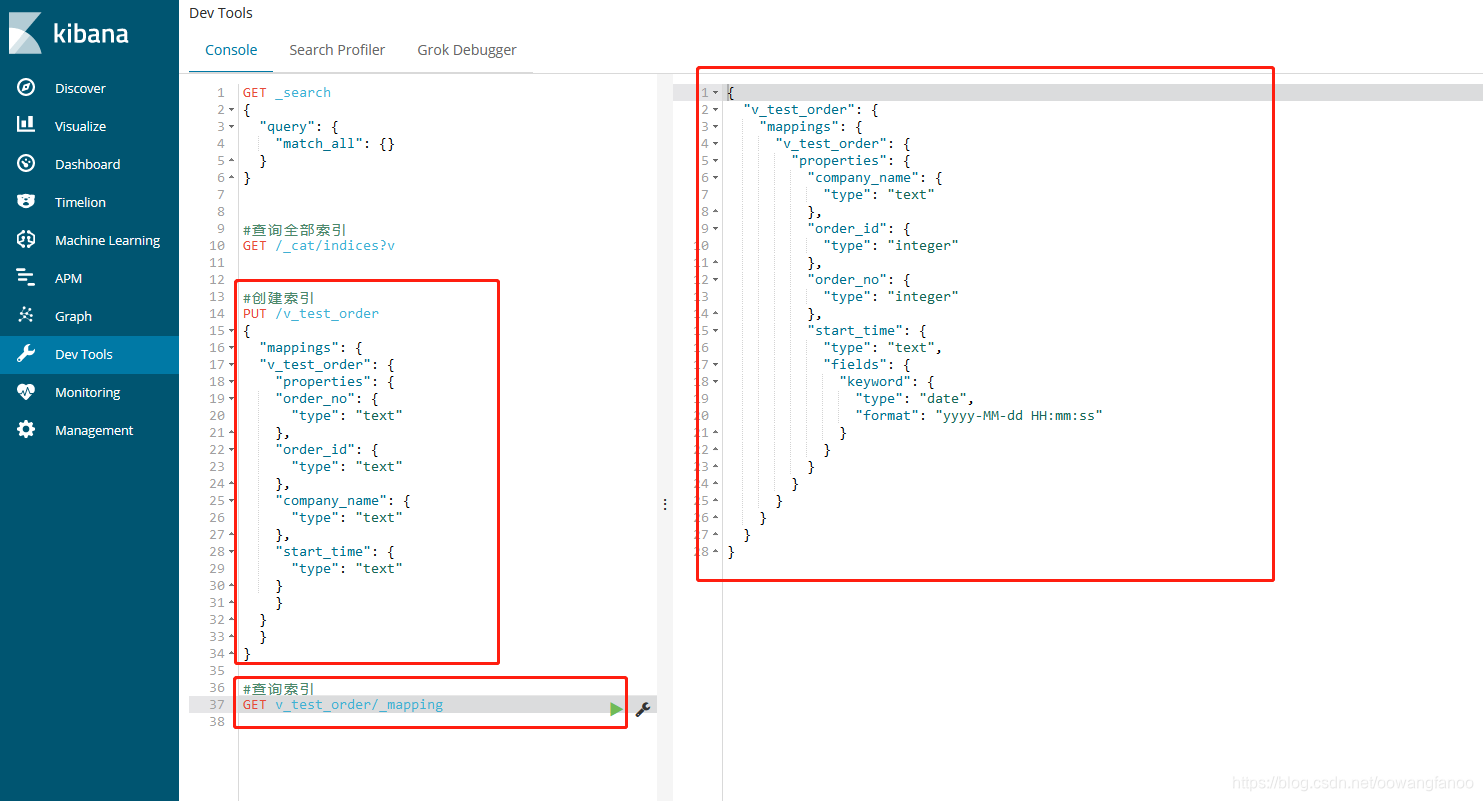
Task: Go to Management page
Action: coord(94,430)
